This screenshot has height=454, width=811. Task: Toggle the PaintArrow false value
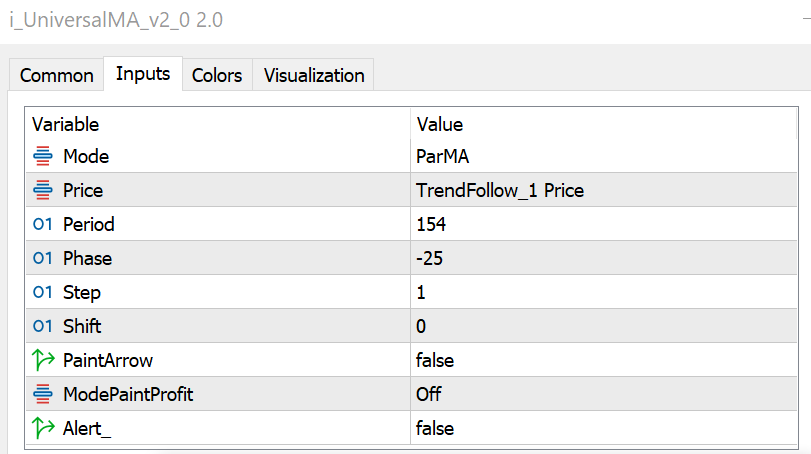point(434,360)
